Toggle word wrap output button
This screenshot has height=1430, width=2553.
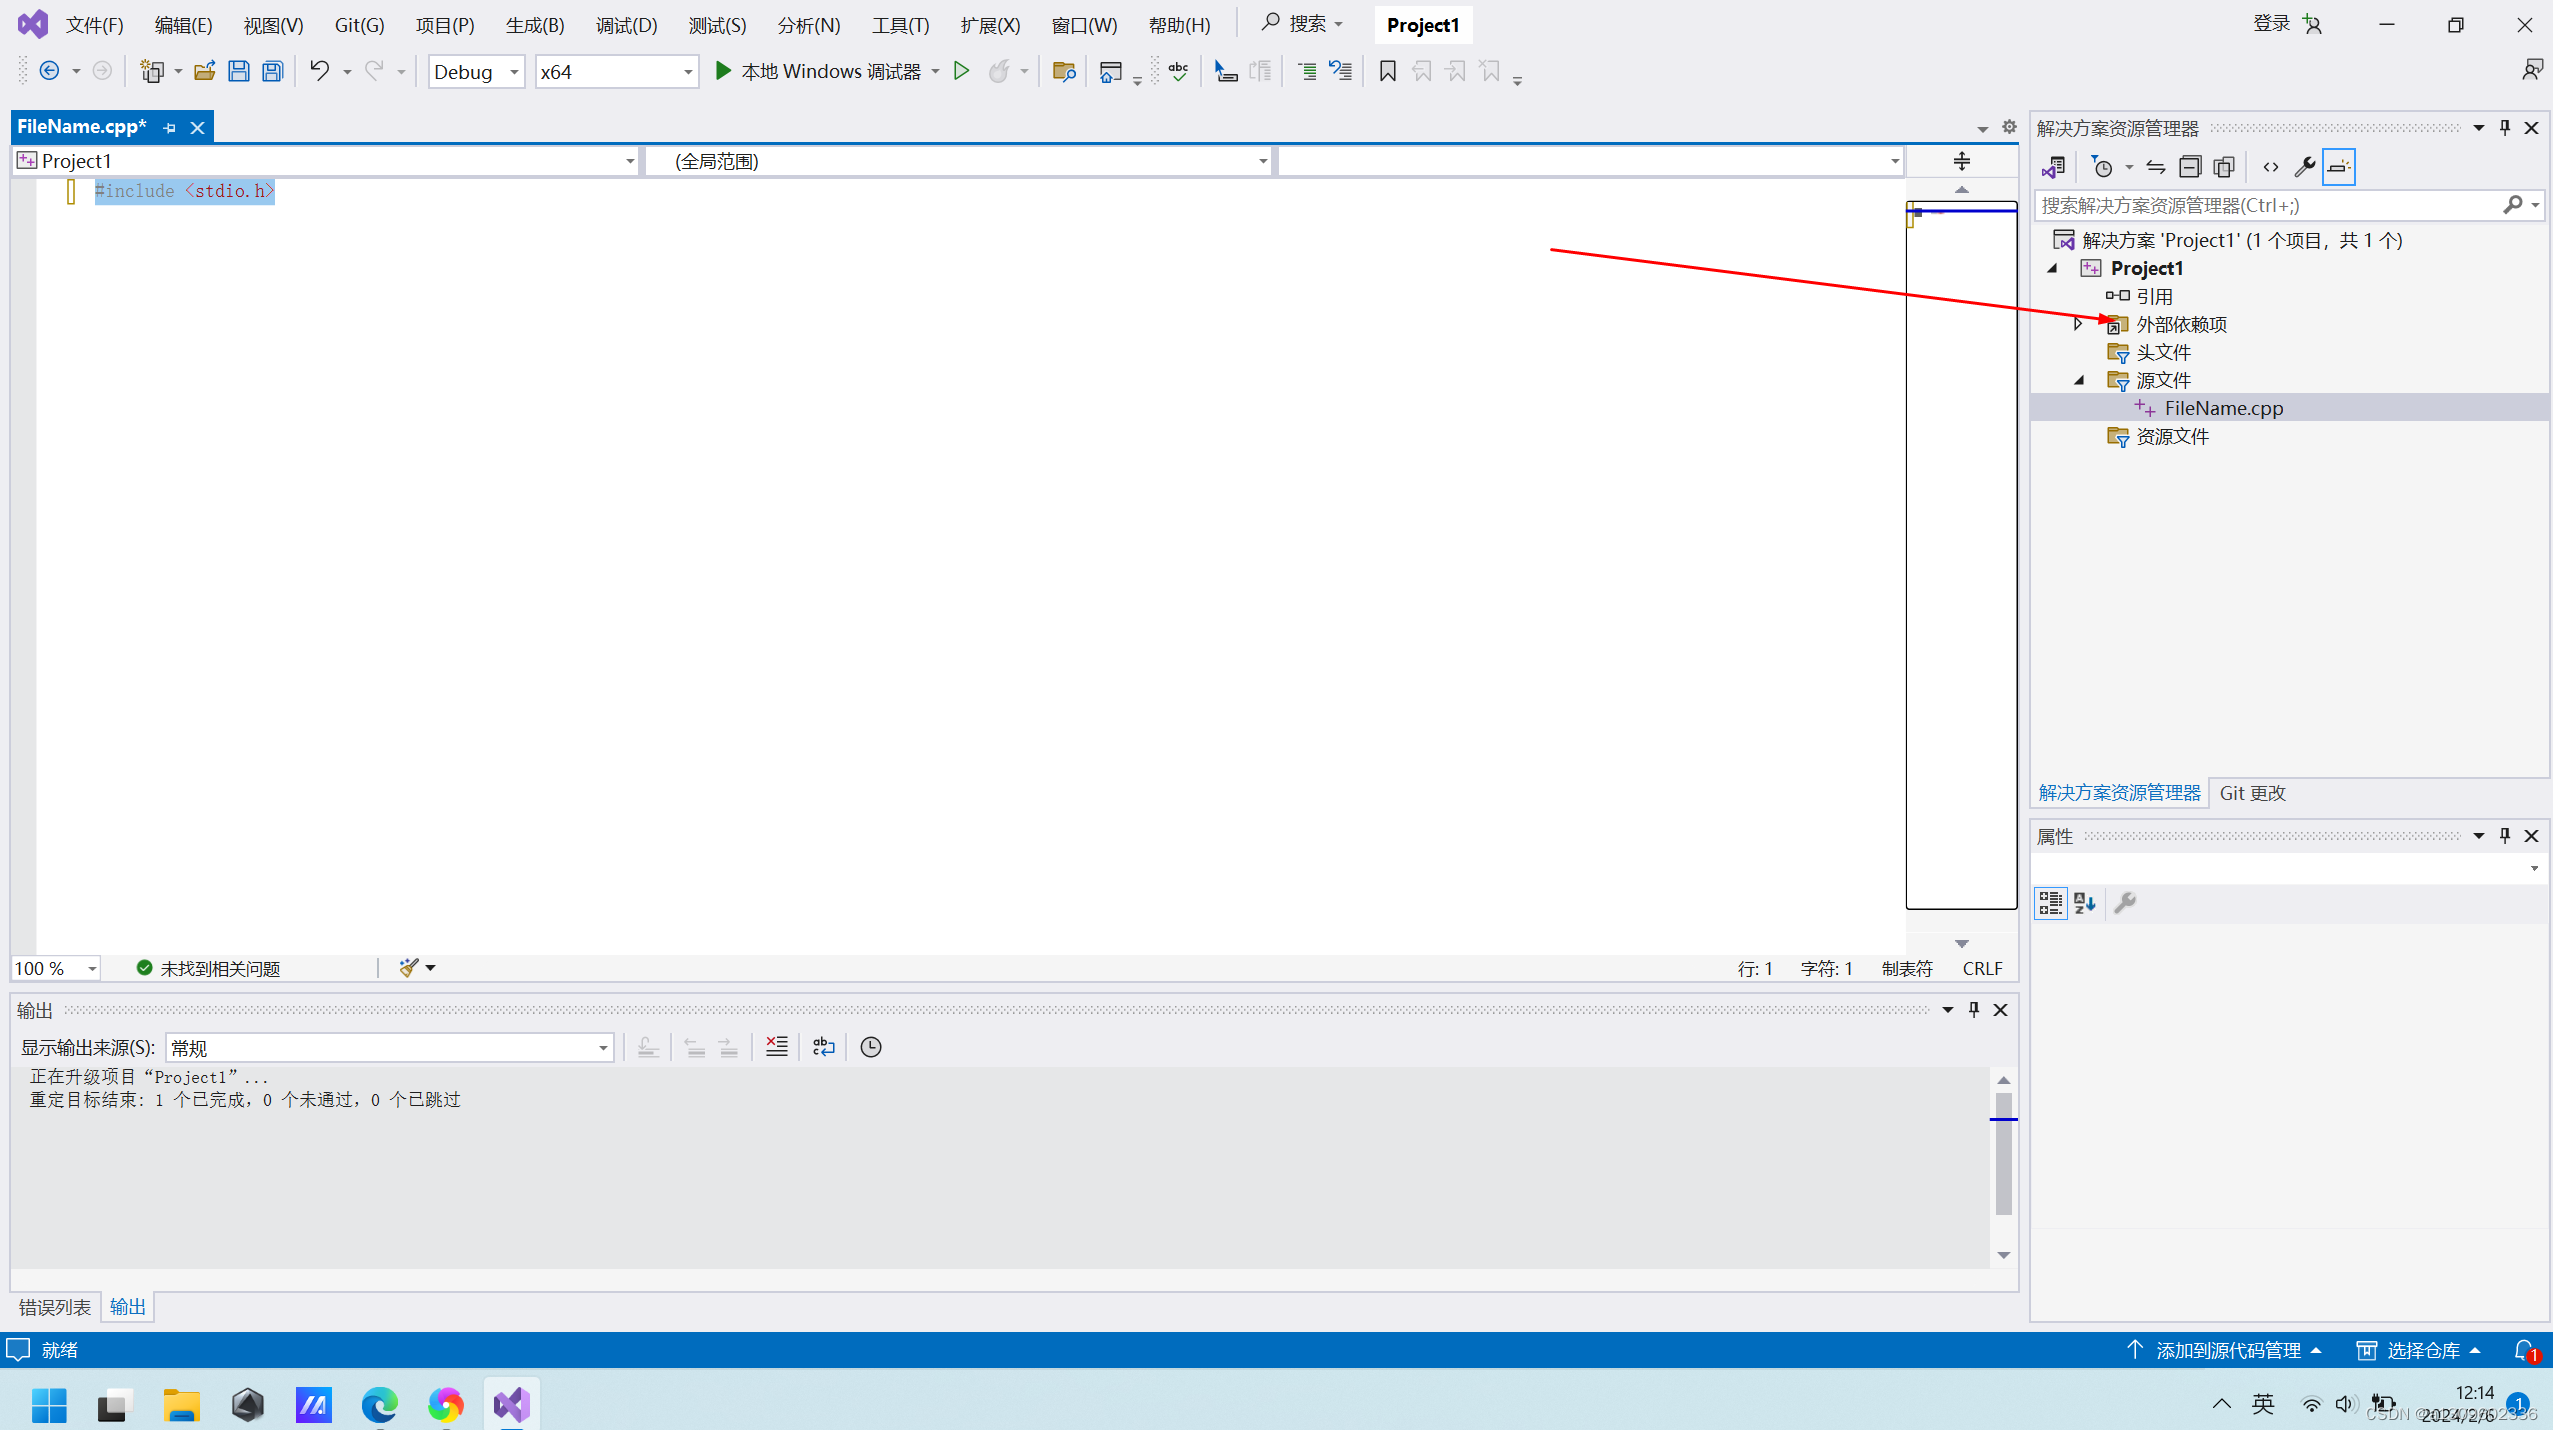(x=822, y=1047)
